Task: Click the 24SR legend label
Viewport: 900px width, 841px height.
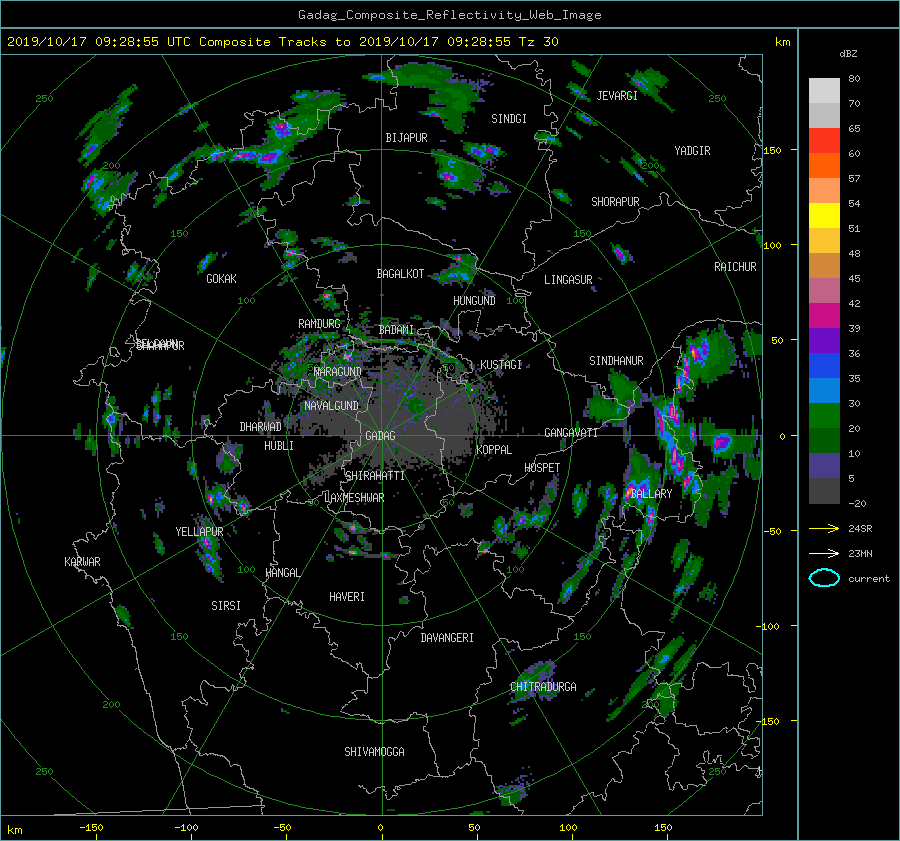Action: click(860, 528)
